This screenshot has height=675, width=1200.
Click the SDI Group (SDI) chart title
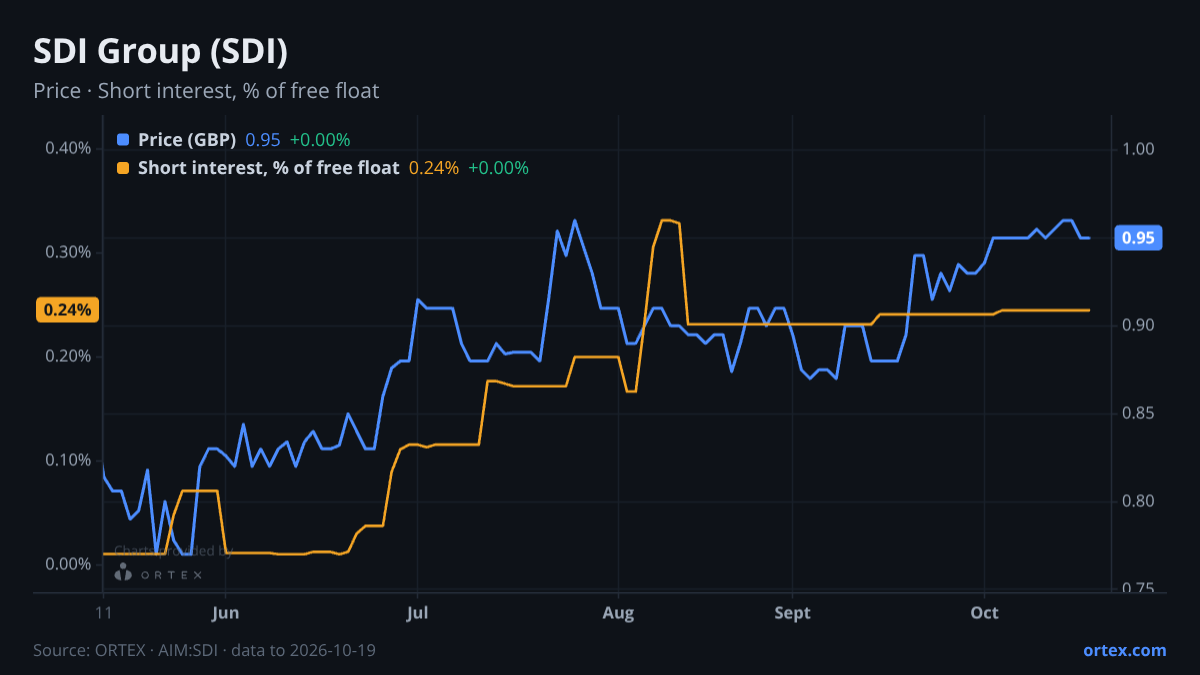coord(161,51)
